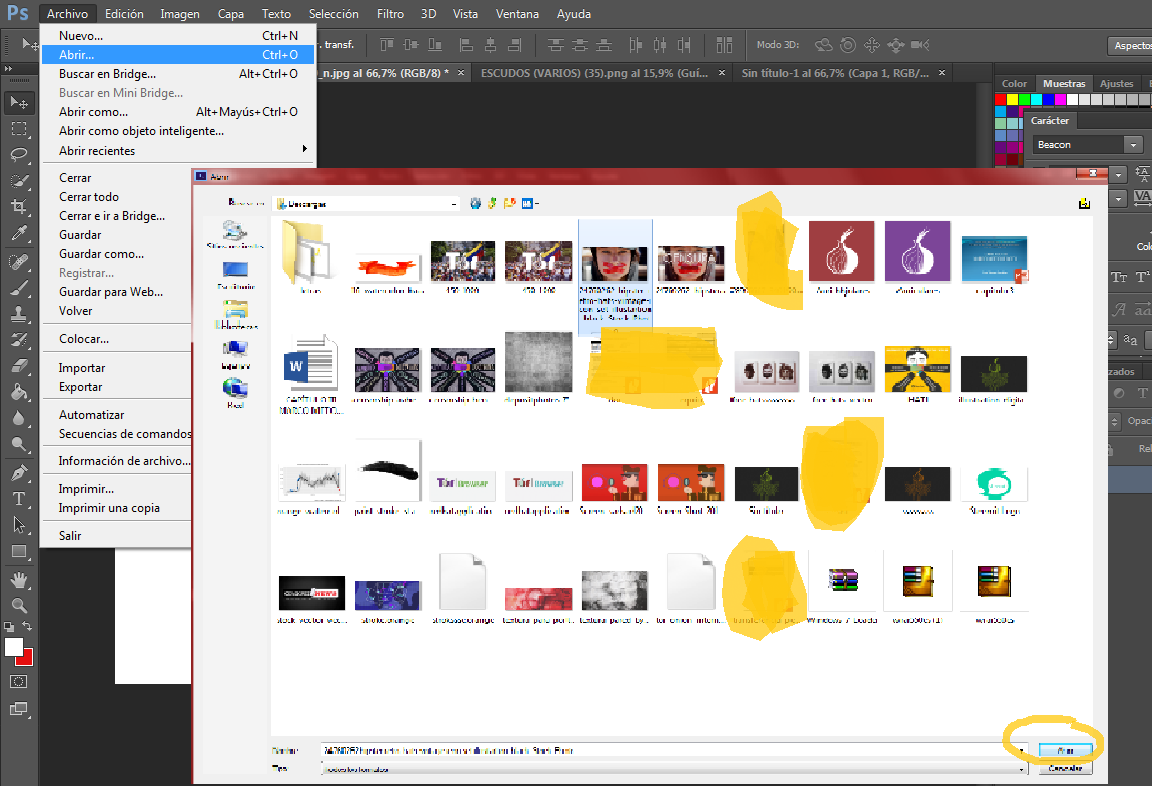Screen dimensions: 1152x786
Task: Select the yellow folder in file list
Action: pos(311,253)
